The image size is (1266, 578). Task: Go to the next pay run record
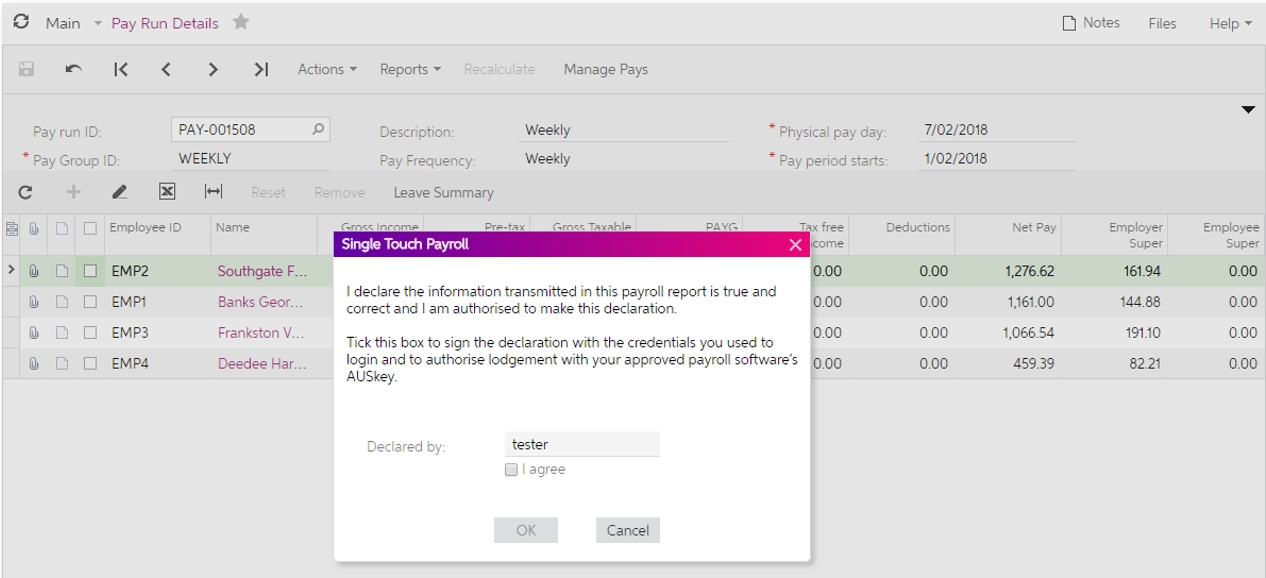pyautogui.click(x=214, y=70)
